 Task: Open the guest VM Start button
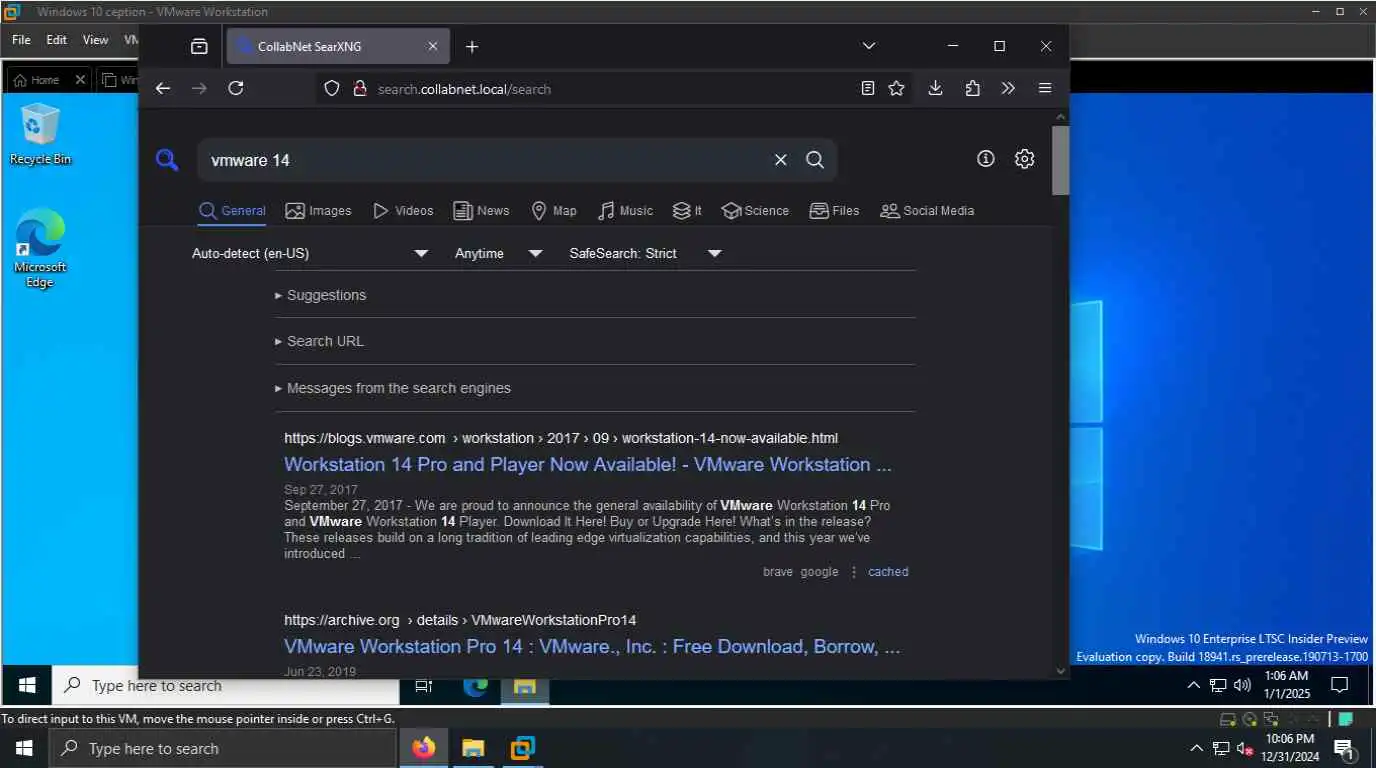[27, 685]
